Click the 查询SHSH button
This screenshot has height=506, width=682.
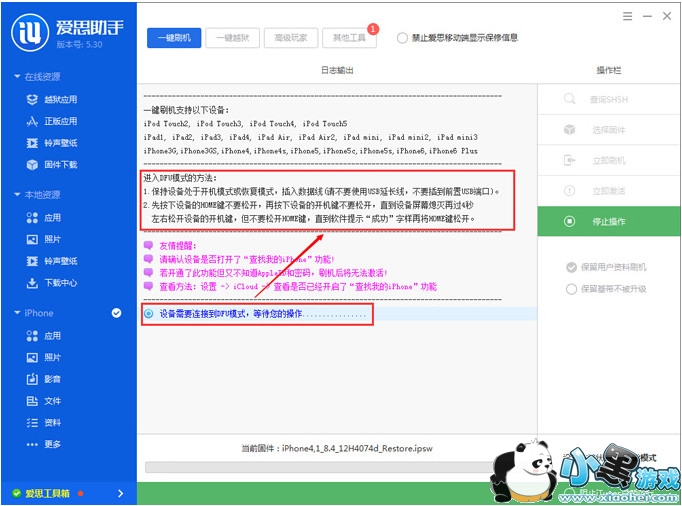pyautogui.click(x=609, y=99)
